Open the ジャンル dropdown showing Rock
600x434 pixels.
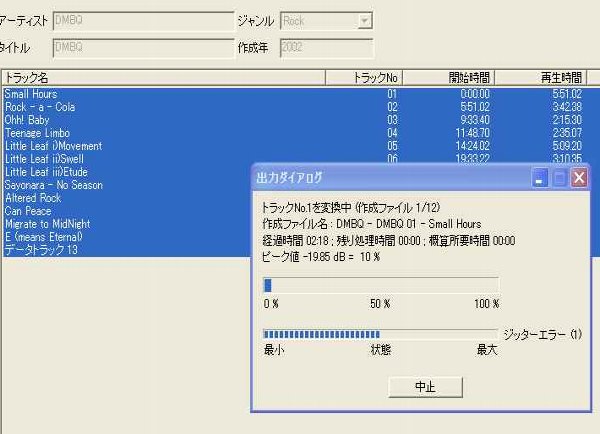pos(364,20)
